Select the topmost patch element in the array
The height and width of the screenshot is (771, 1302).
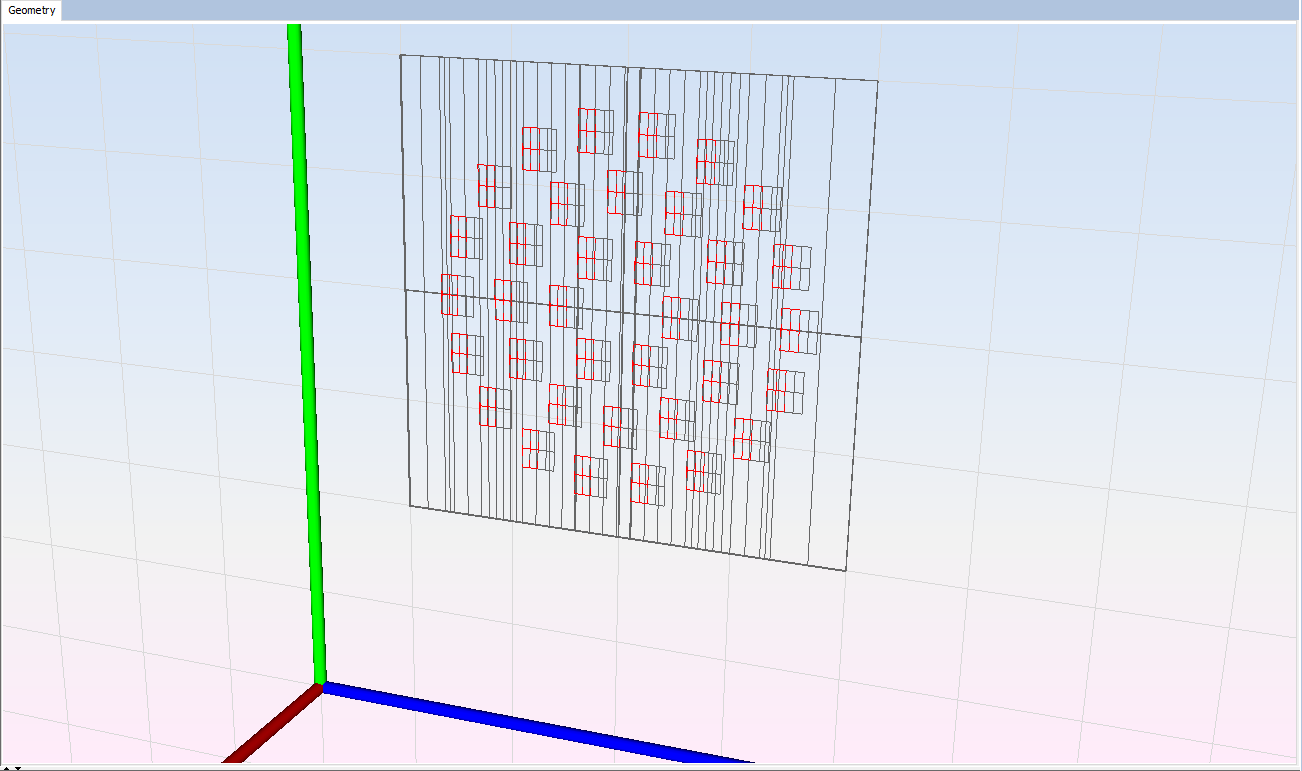coord(595,131)
